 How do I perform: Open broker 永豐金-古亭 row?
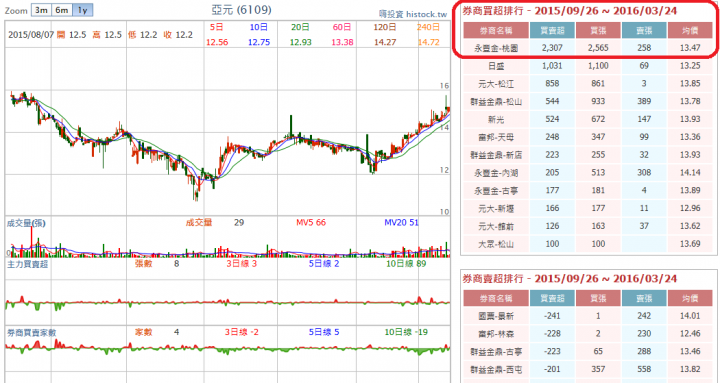495,191
